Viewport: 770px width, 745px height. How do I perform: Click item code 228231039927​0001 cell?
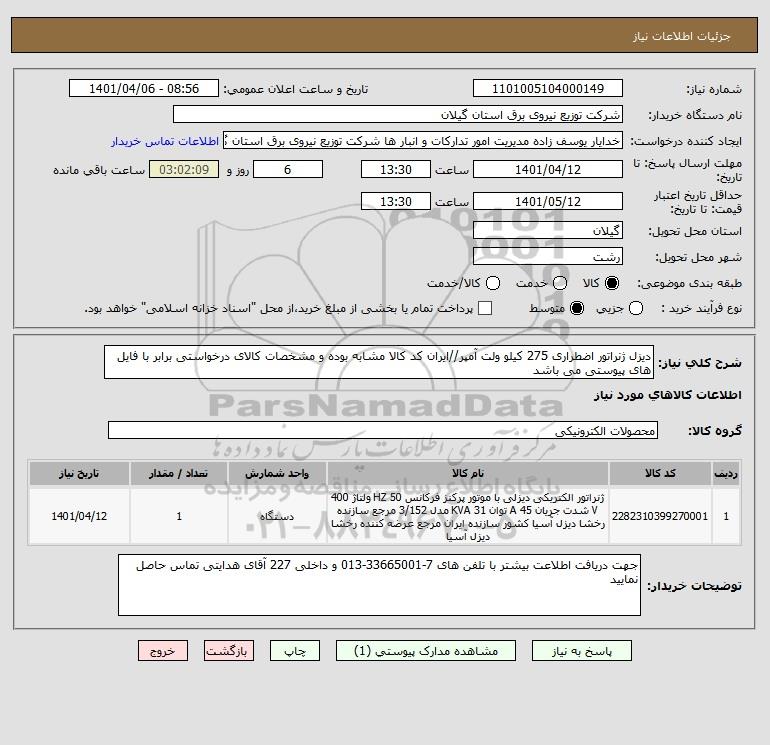tap(660, 517)
